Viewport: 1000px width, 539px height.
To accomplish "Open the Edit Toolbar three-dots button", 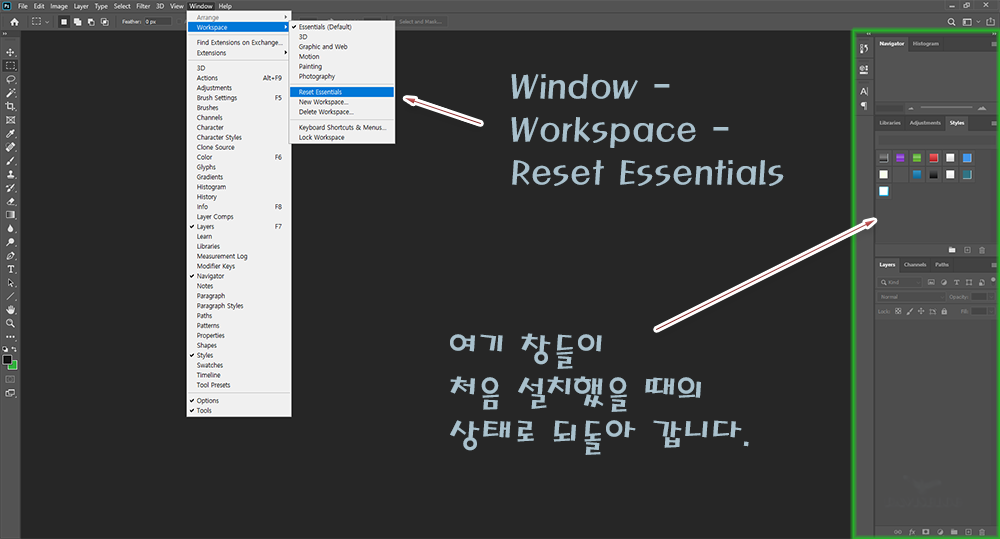I will pyautogui.click(x=10, y=337).
